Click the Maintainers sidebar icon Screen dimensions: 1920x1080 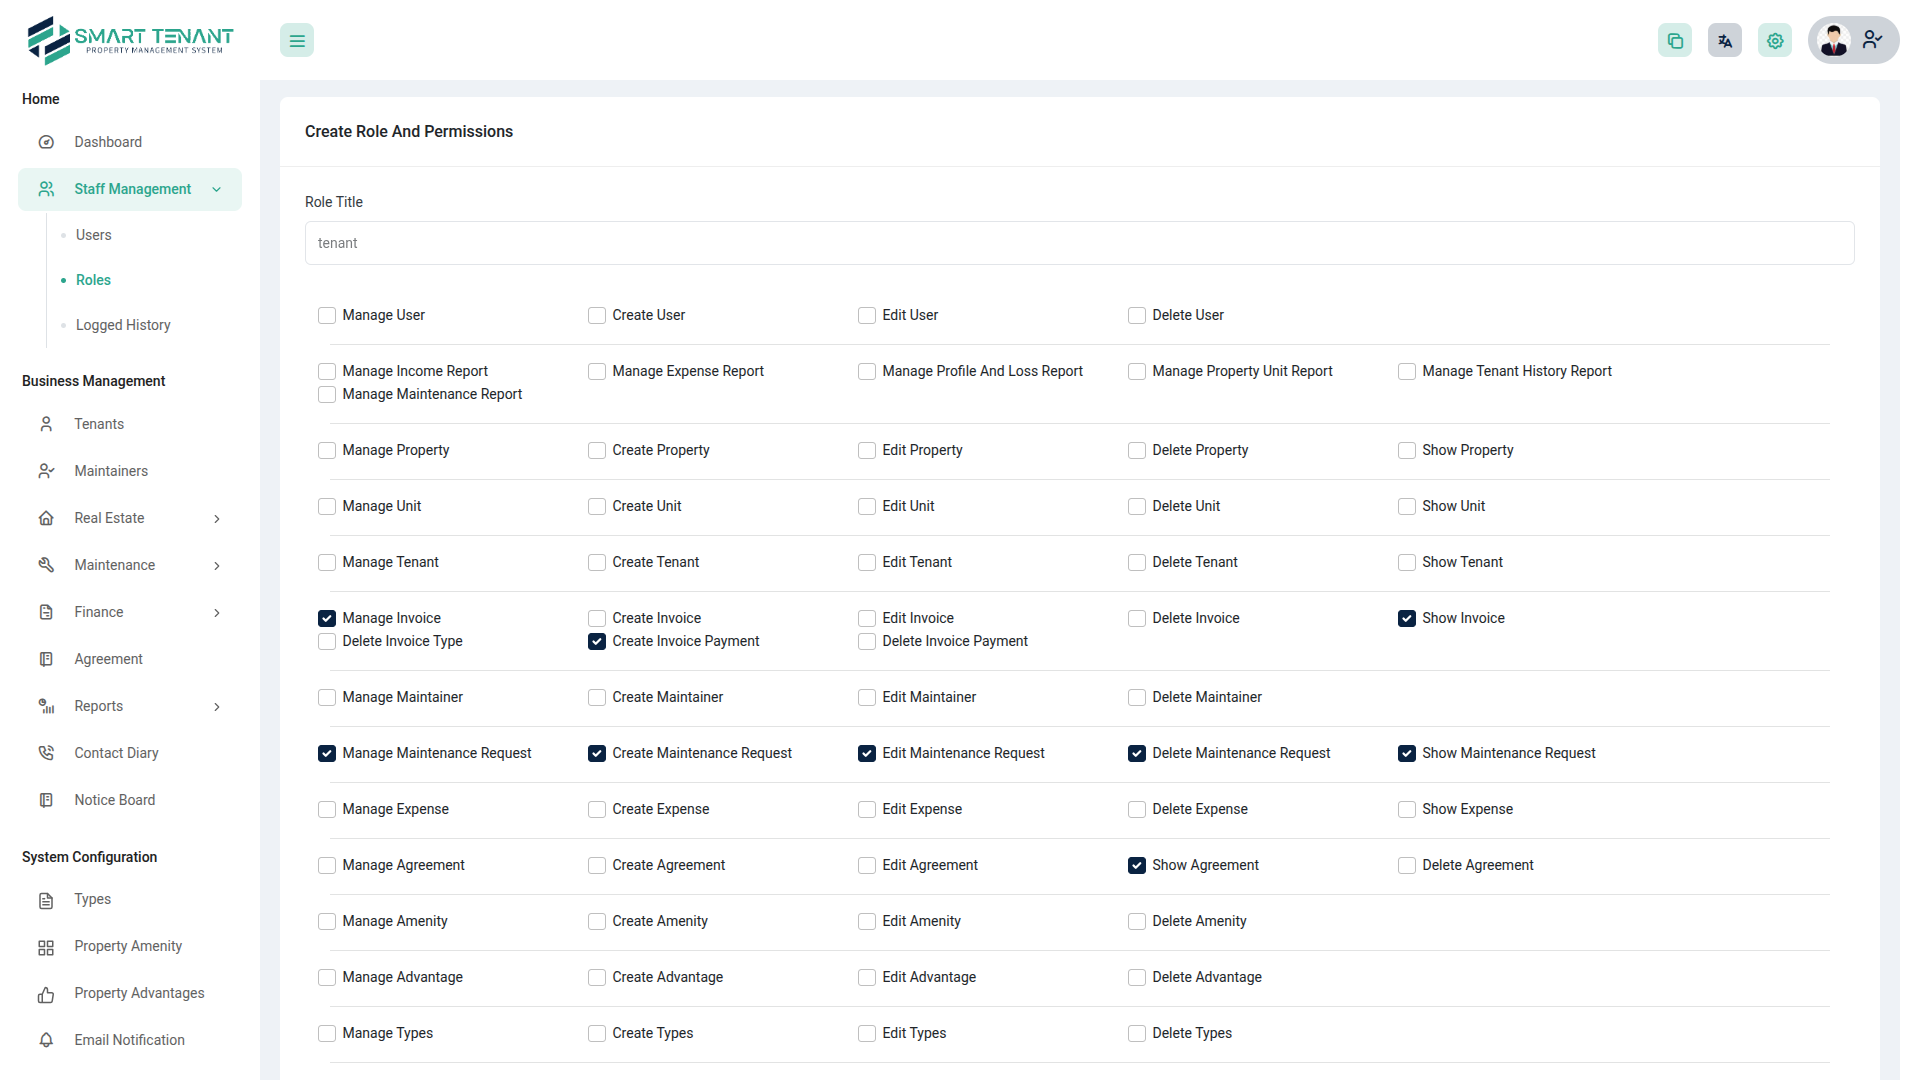coord(46,471)
